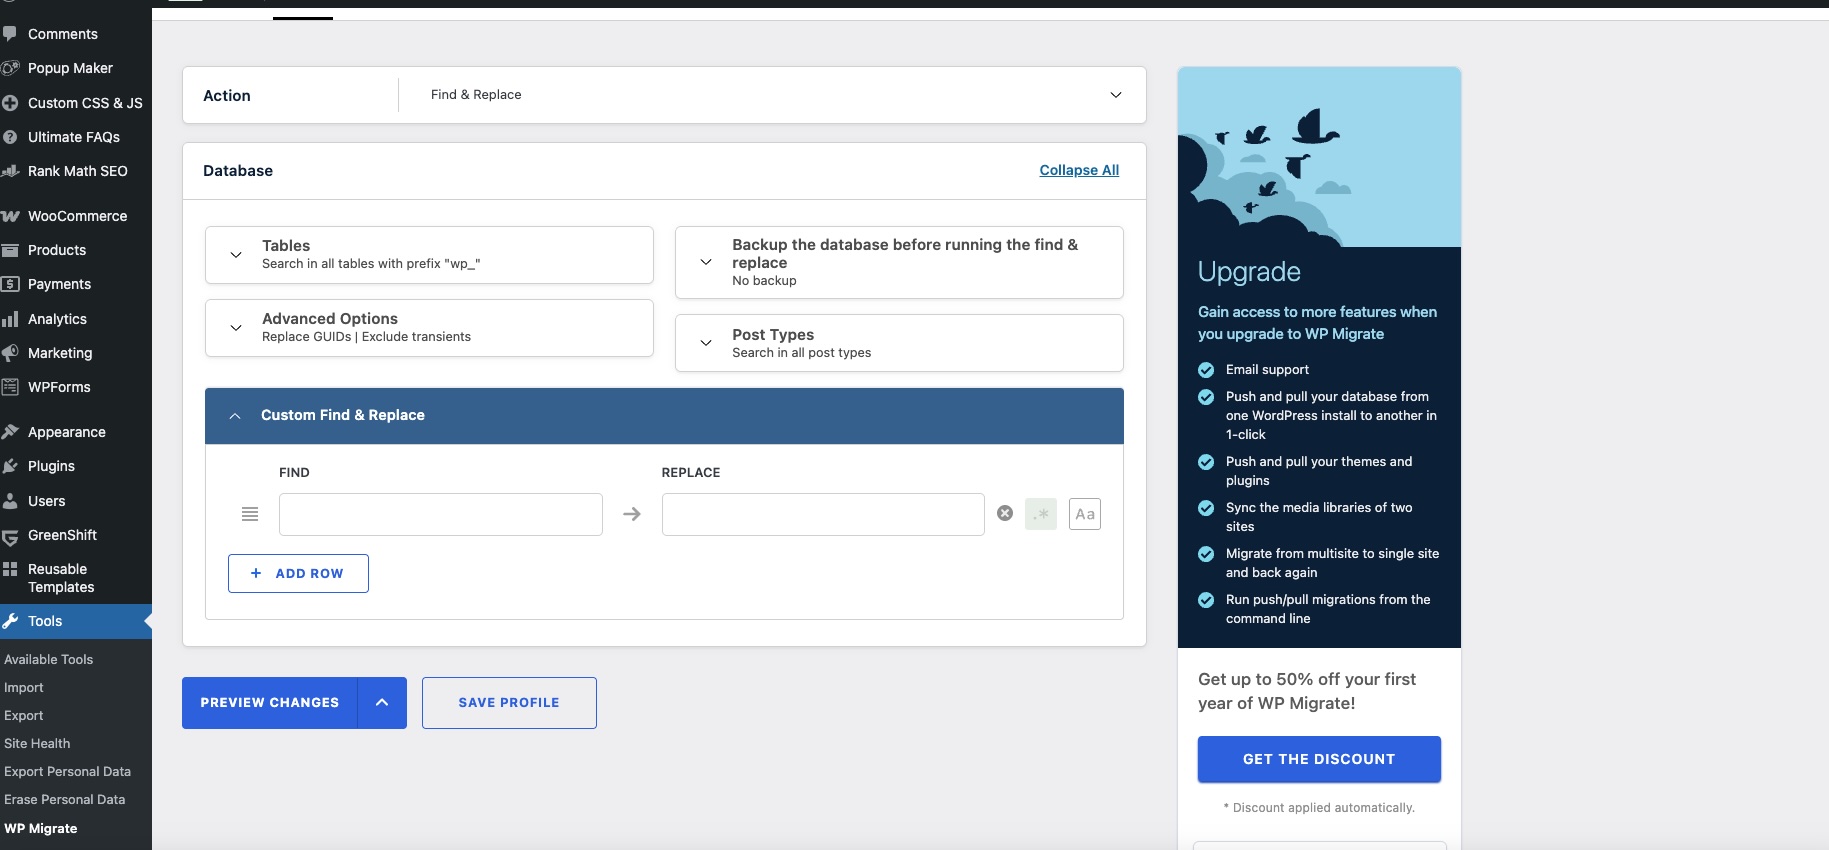The image size is (1829, 850).
Task: Open the Import submenu item
Action: click(x=24, y=687)
